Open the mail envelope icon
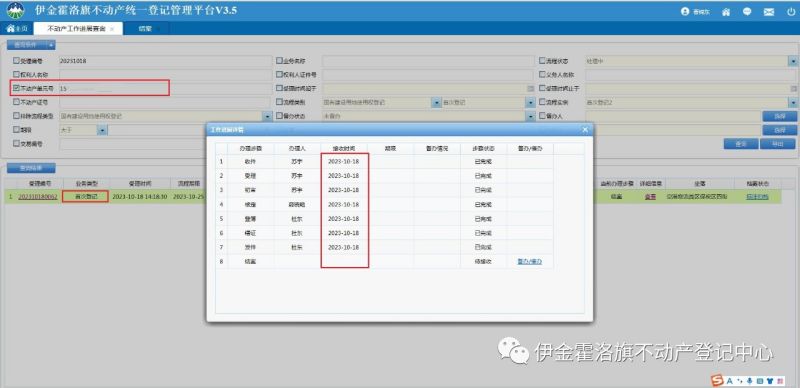 [768, 12]
